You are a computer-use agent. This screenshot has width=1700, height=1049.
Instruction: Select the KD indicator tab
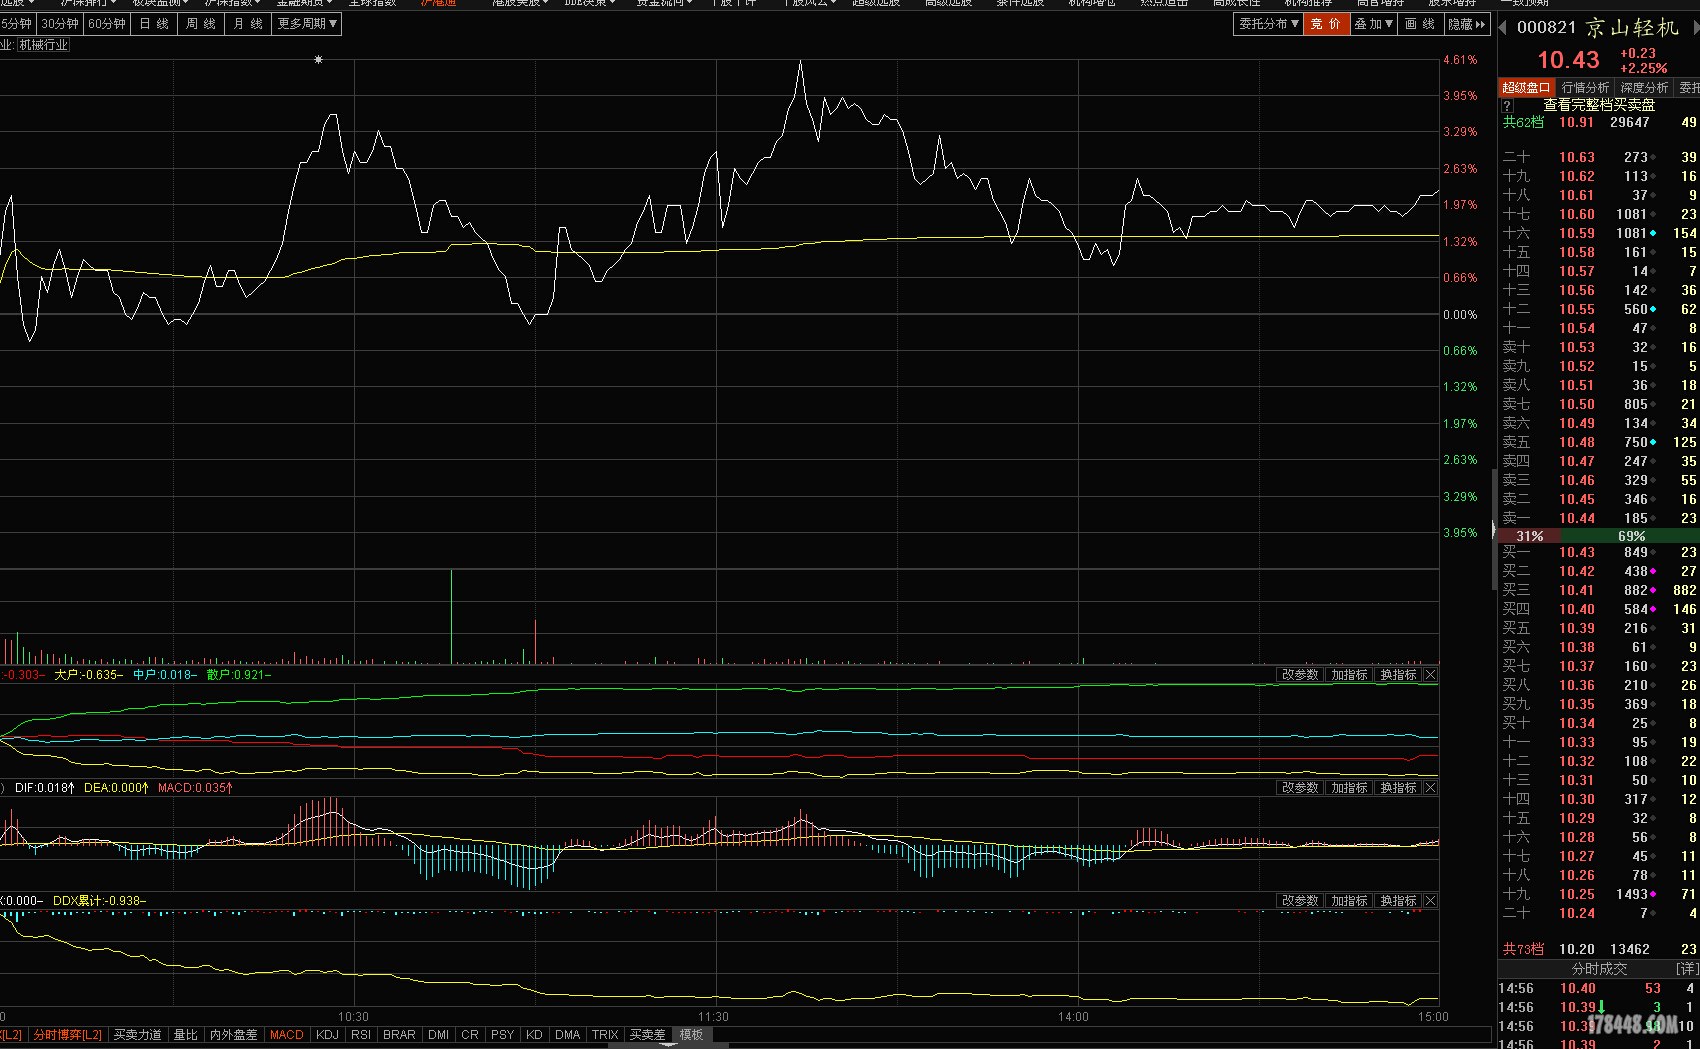click(x=534, y=1035)
